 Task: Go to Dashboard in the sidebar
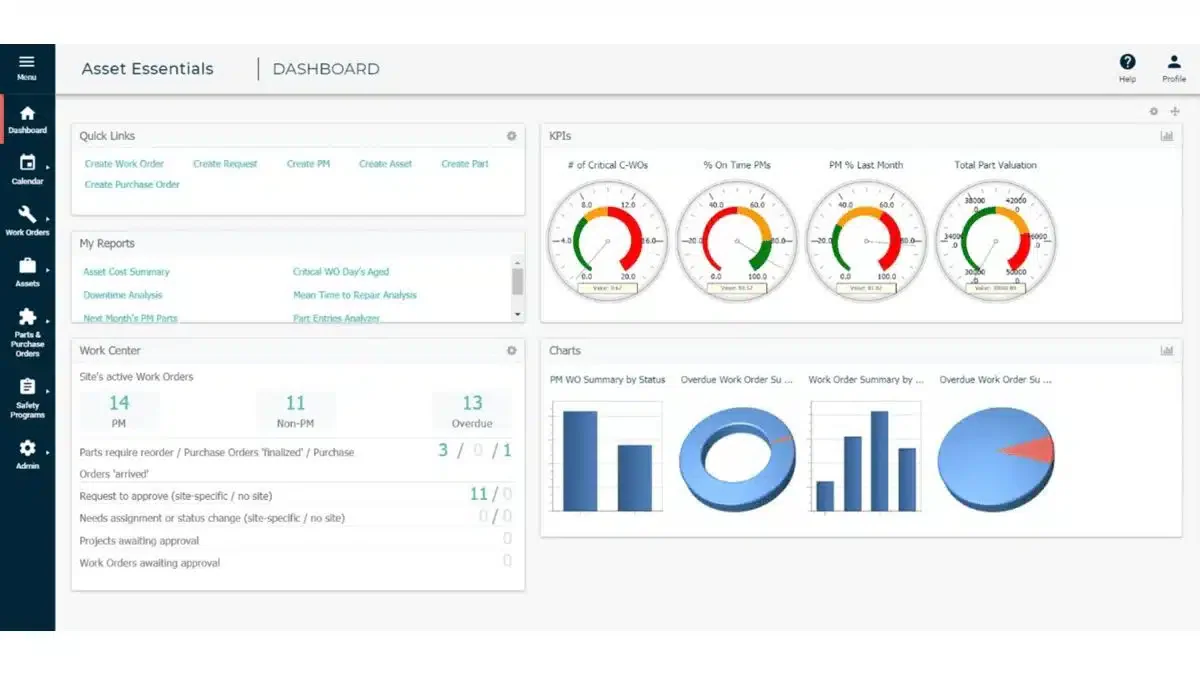point(27,120)
